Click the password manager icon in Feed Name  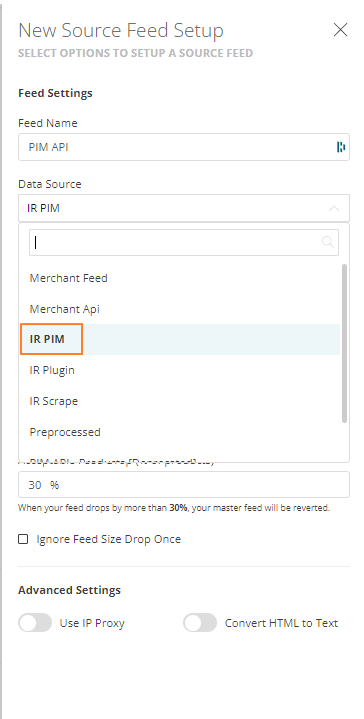[341, 147]
